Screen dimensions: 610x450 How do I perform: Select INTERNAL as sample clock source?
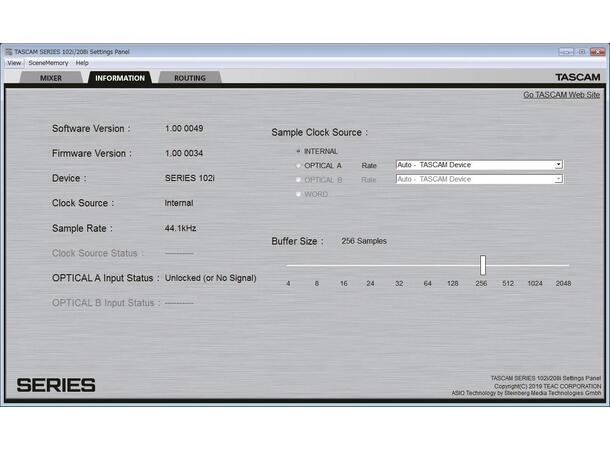(x=299, y=151)
